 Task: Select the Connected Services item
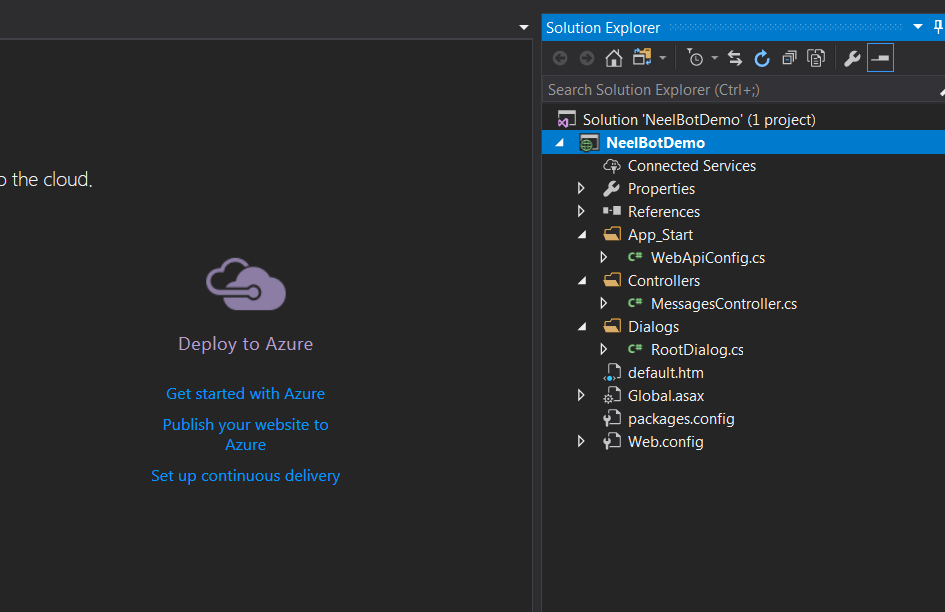tap(691, 166)
